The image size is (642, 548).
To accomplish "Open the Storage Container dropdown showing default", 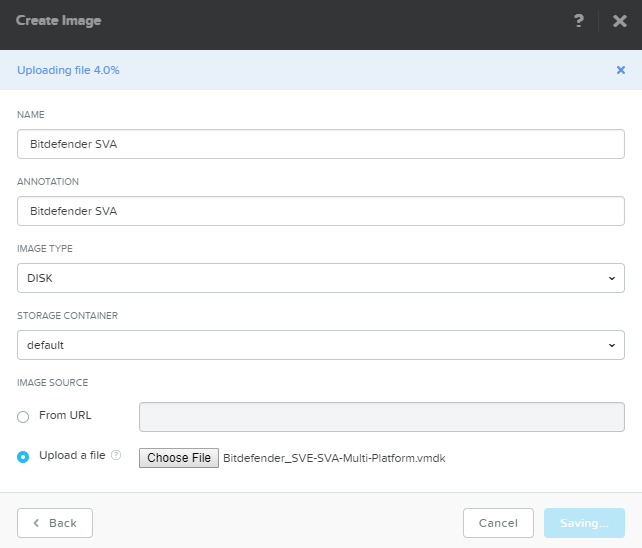I will [x=320, y=345].
